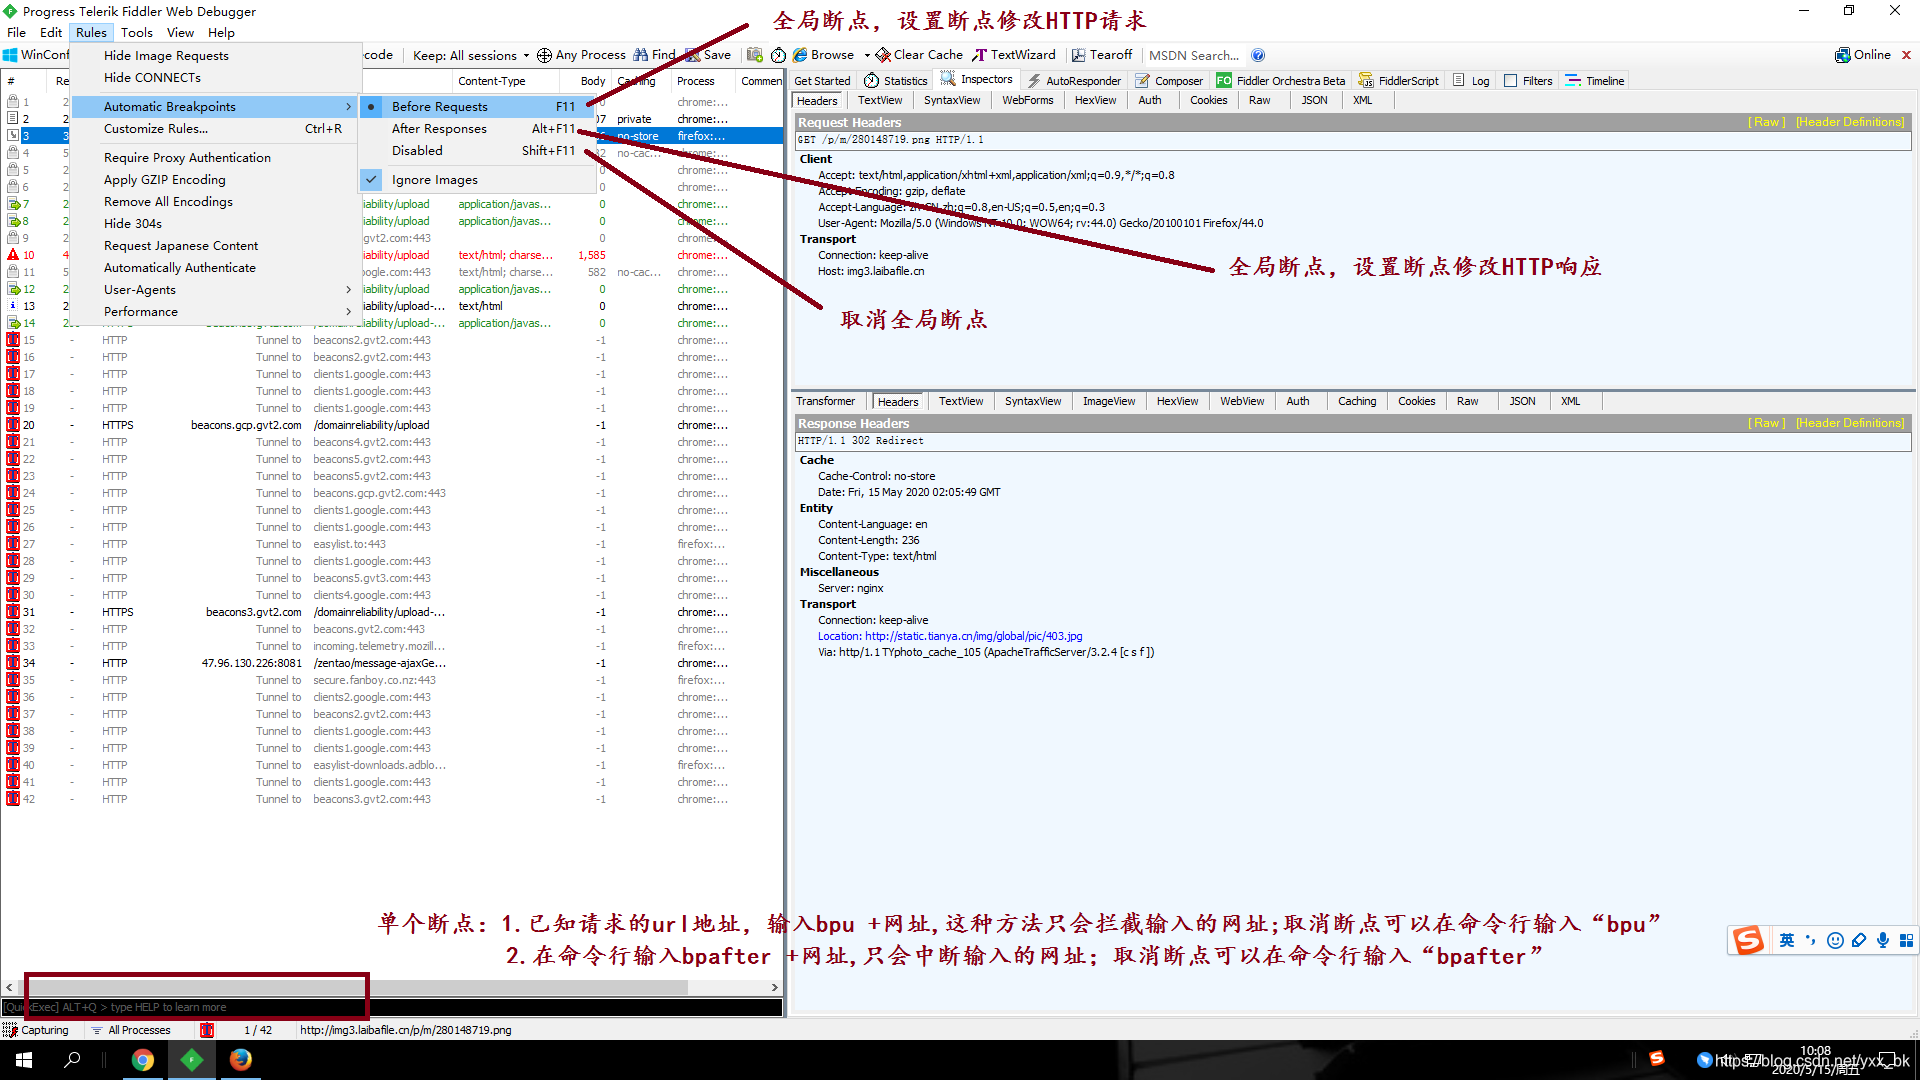Screen dimensions: 1920x1080
Task: Select the Customize Rules menu item
Action: pyautogui.click(x=215, y=128)
